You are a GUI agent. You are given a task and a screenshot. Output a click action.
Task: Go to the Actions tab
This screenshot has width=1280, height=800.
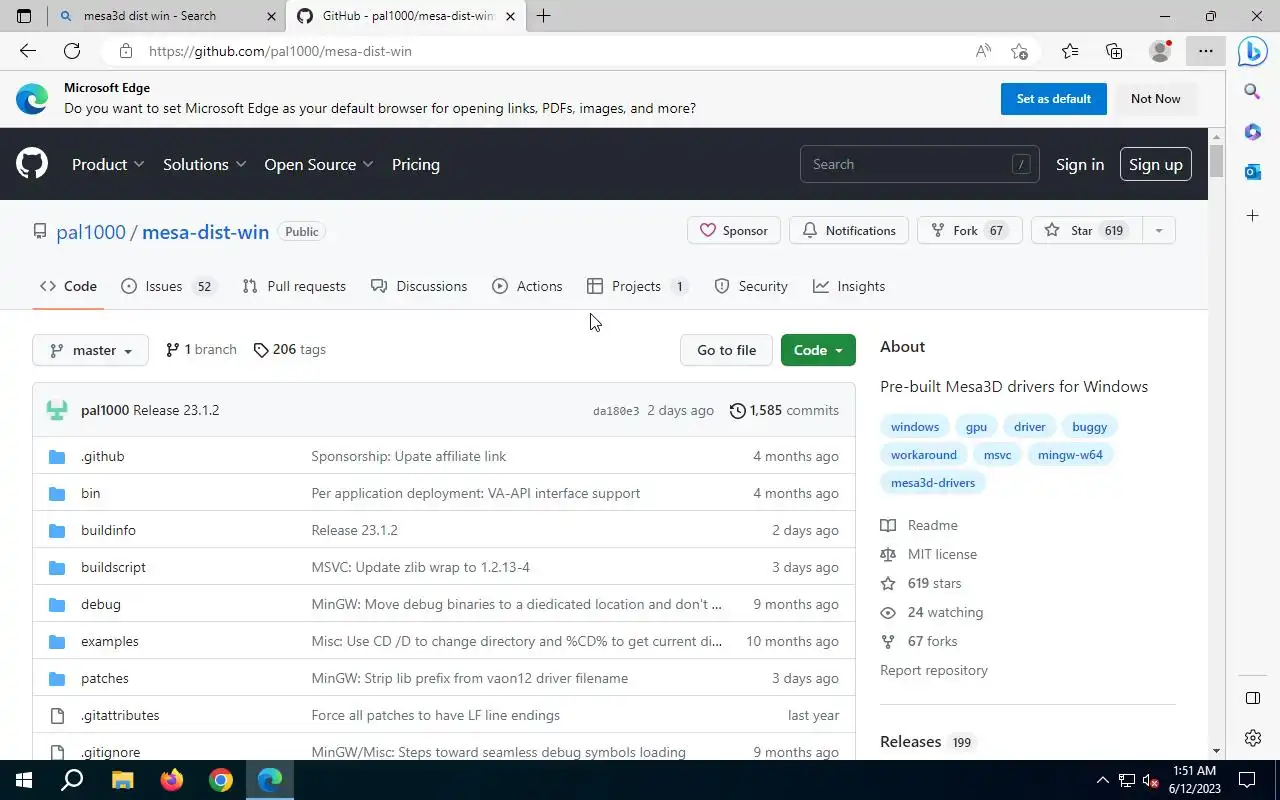pyautogui.click(x=527, y=286)
